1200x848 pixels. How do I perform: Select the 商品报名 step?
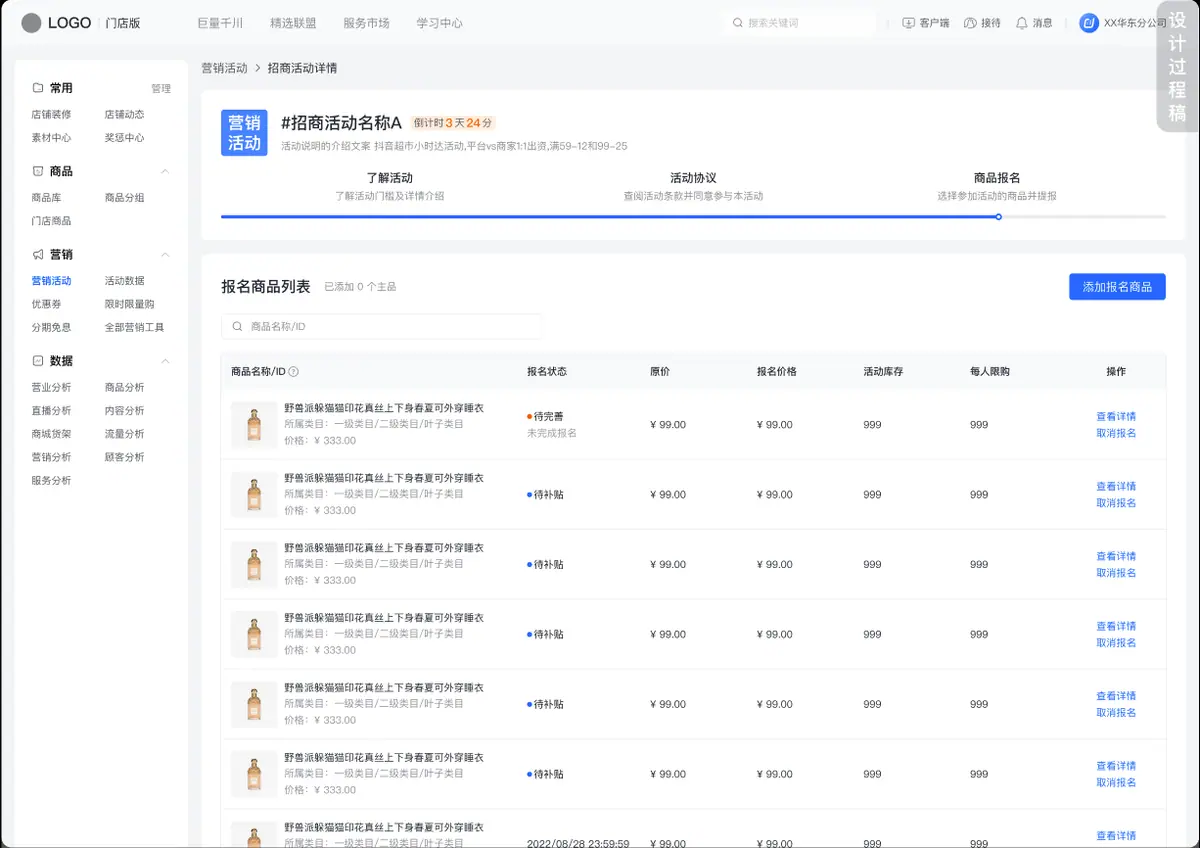click(997, 178)
